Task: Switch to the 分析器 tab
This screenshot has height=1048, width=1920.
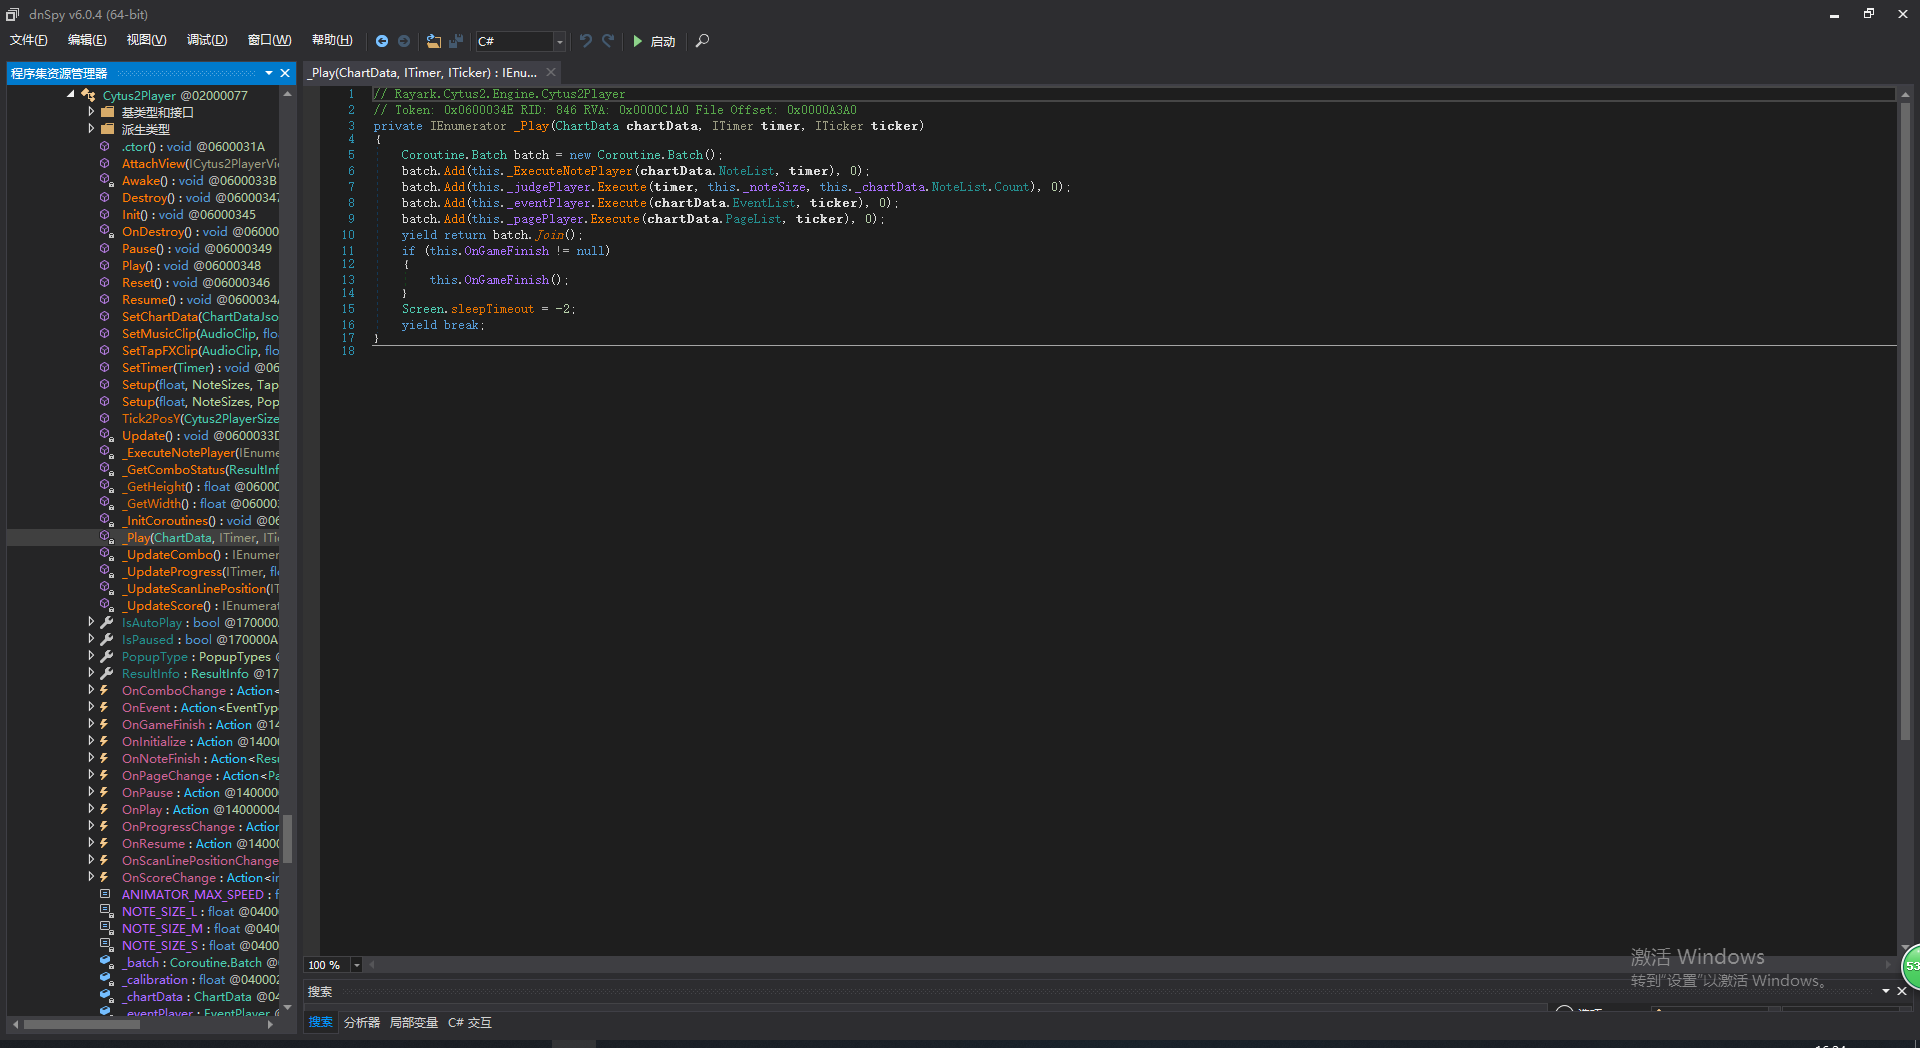Action: pos(361,1022)
